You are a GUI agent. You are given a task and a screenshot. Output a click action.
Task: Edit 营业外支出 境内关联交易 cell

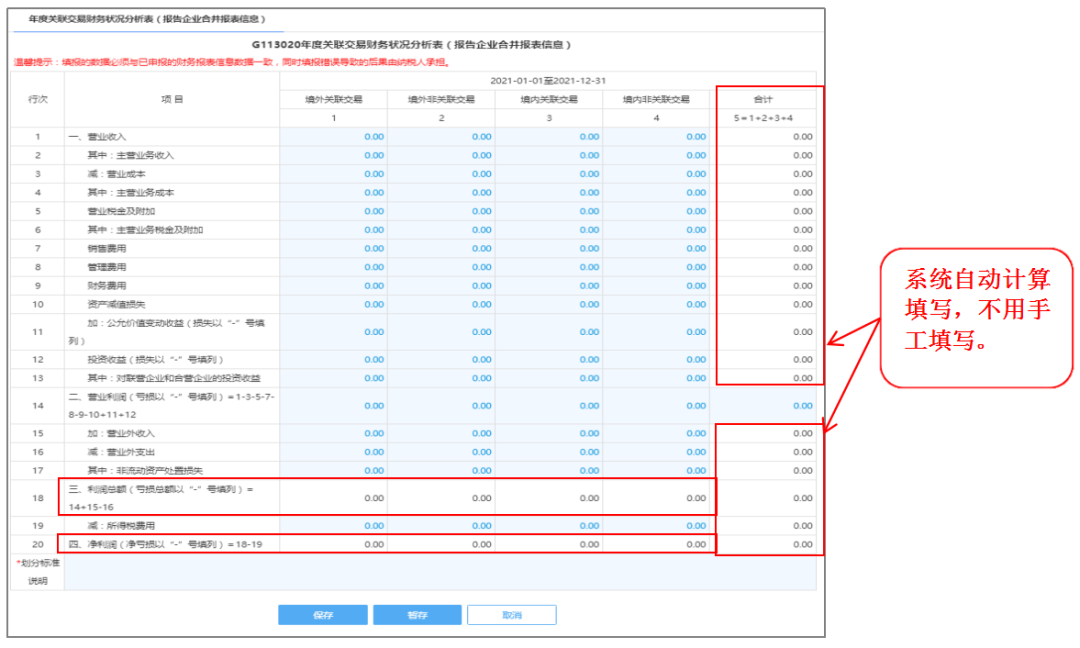548,452
